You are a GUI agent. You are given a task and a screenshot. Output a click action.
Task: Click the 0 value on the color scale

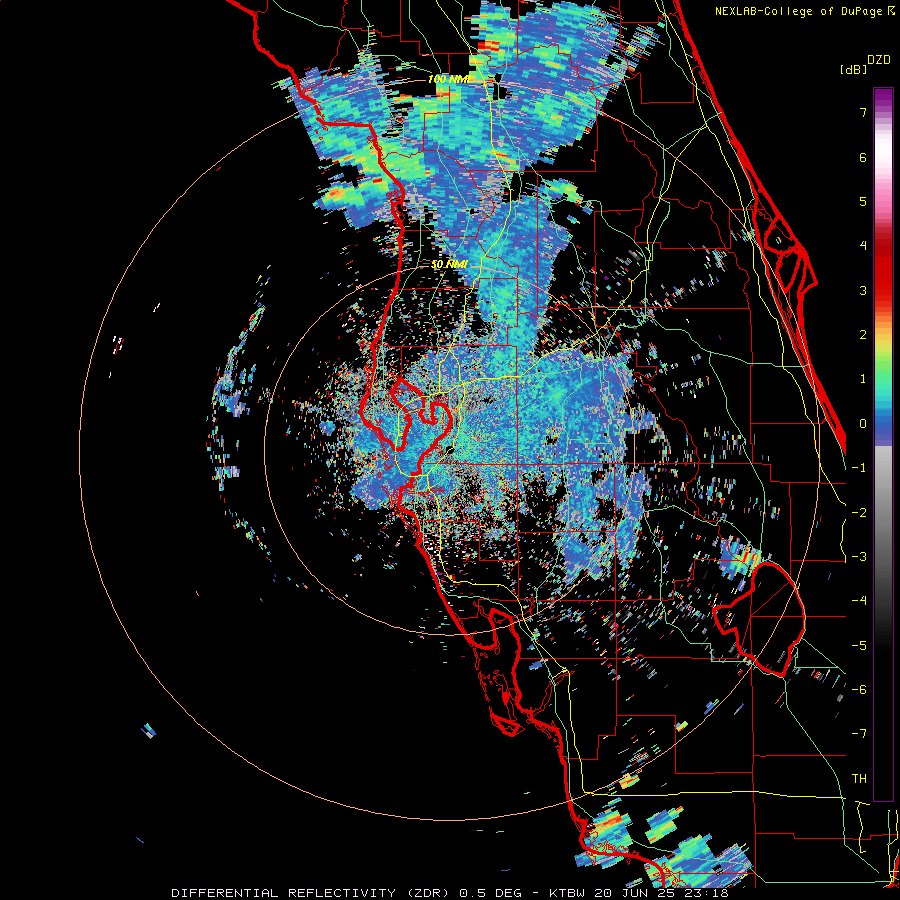(863, 424)
